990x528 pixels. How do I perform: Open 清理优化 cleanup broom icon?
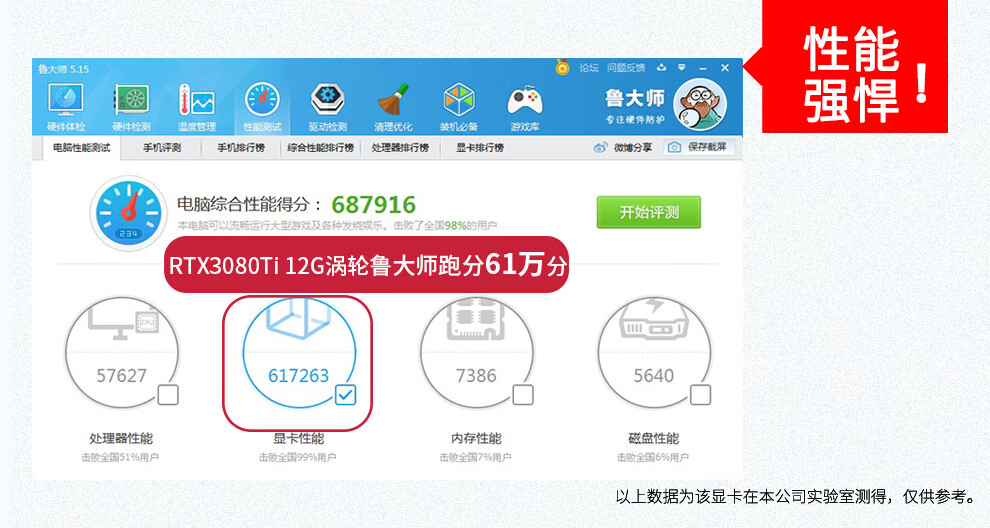click(393, 106)
